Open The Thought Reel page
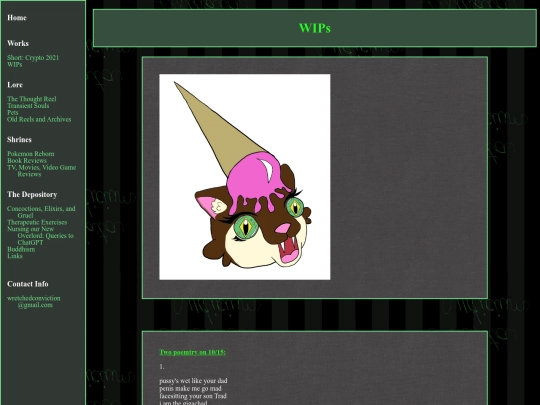This screenshot has height=405, width=540. (32, 99)
